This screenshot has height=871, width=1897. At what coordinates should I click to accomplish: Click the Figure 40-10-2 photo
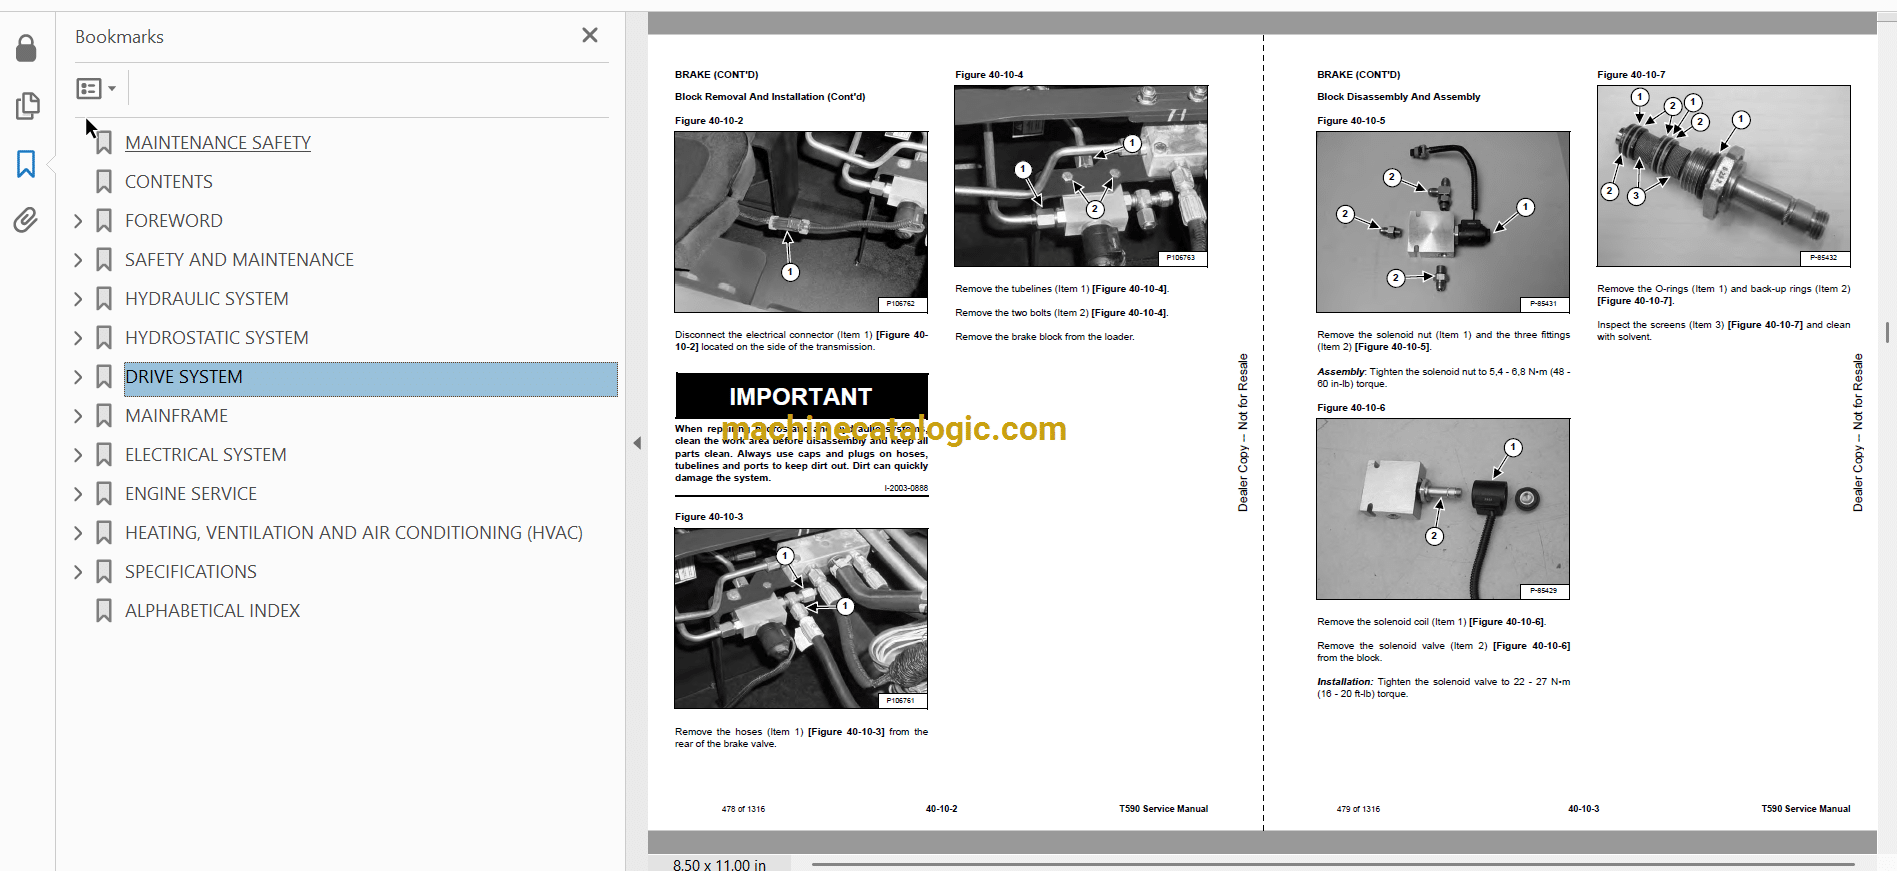click(x=801, y=222)
